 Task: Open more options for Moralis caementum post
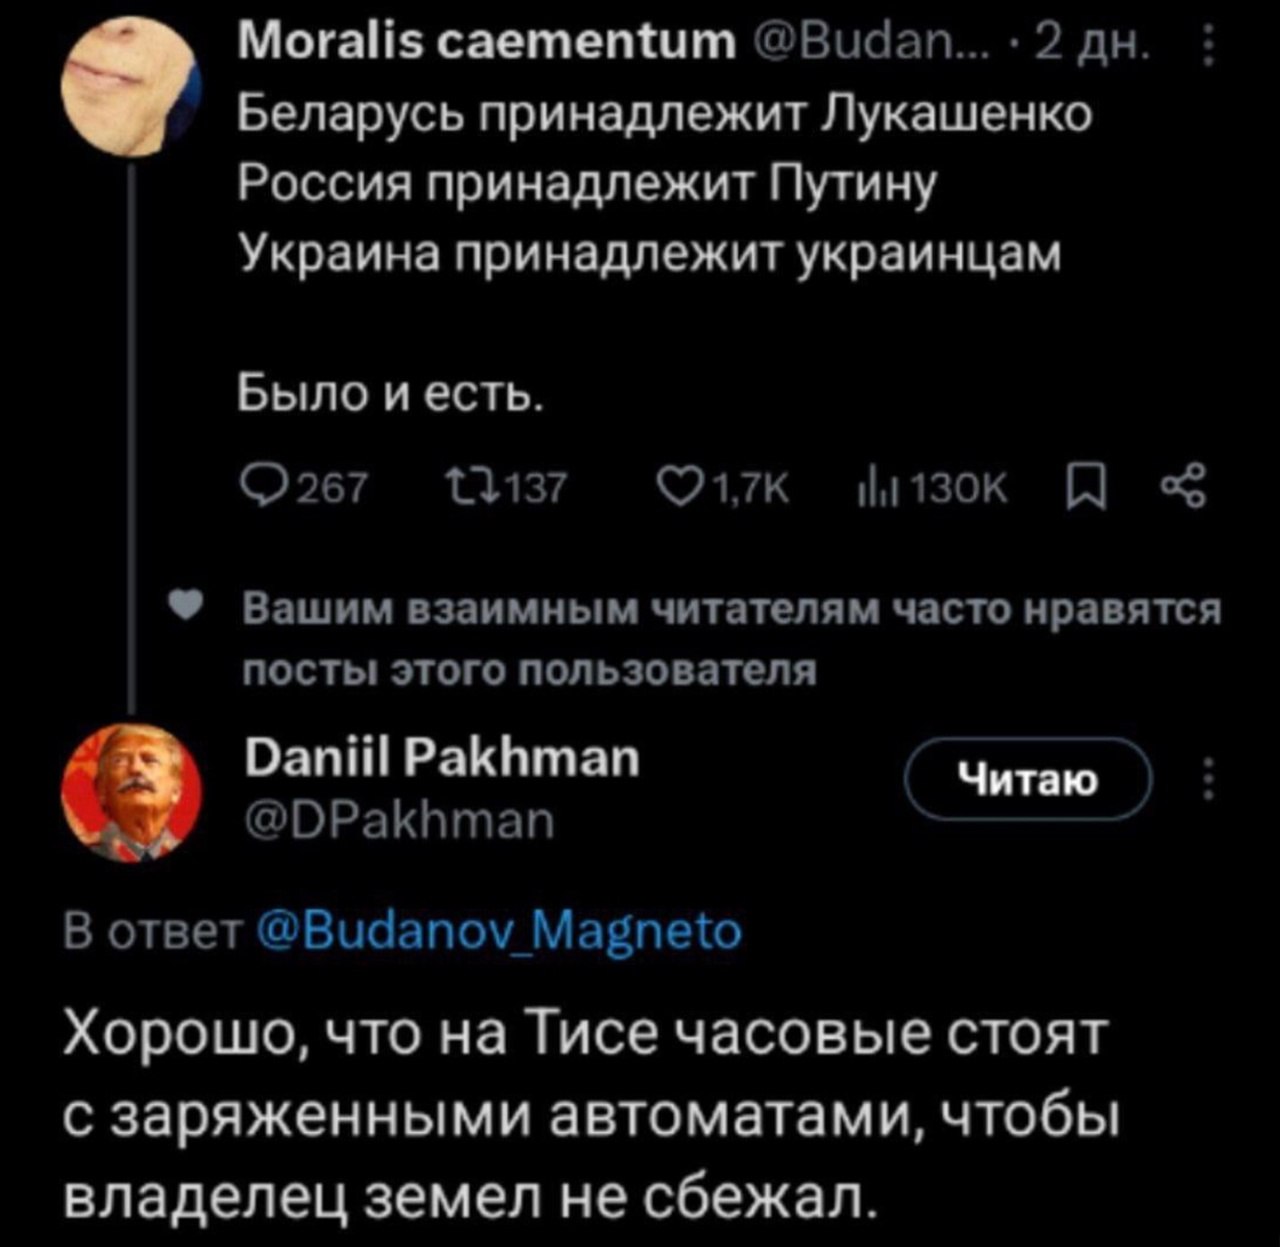pos(1208,46)
